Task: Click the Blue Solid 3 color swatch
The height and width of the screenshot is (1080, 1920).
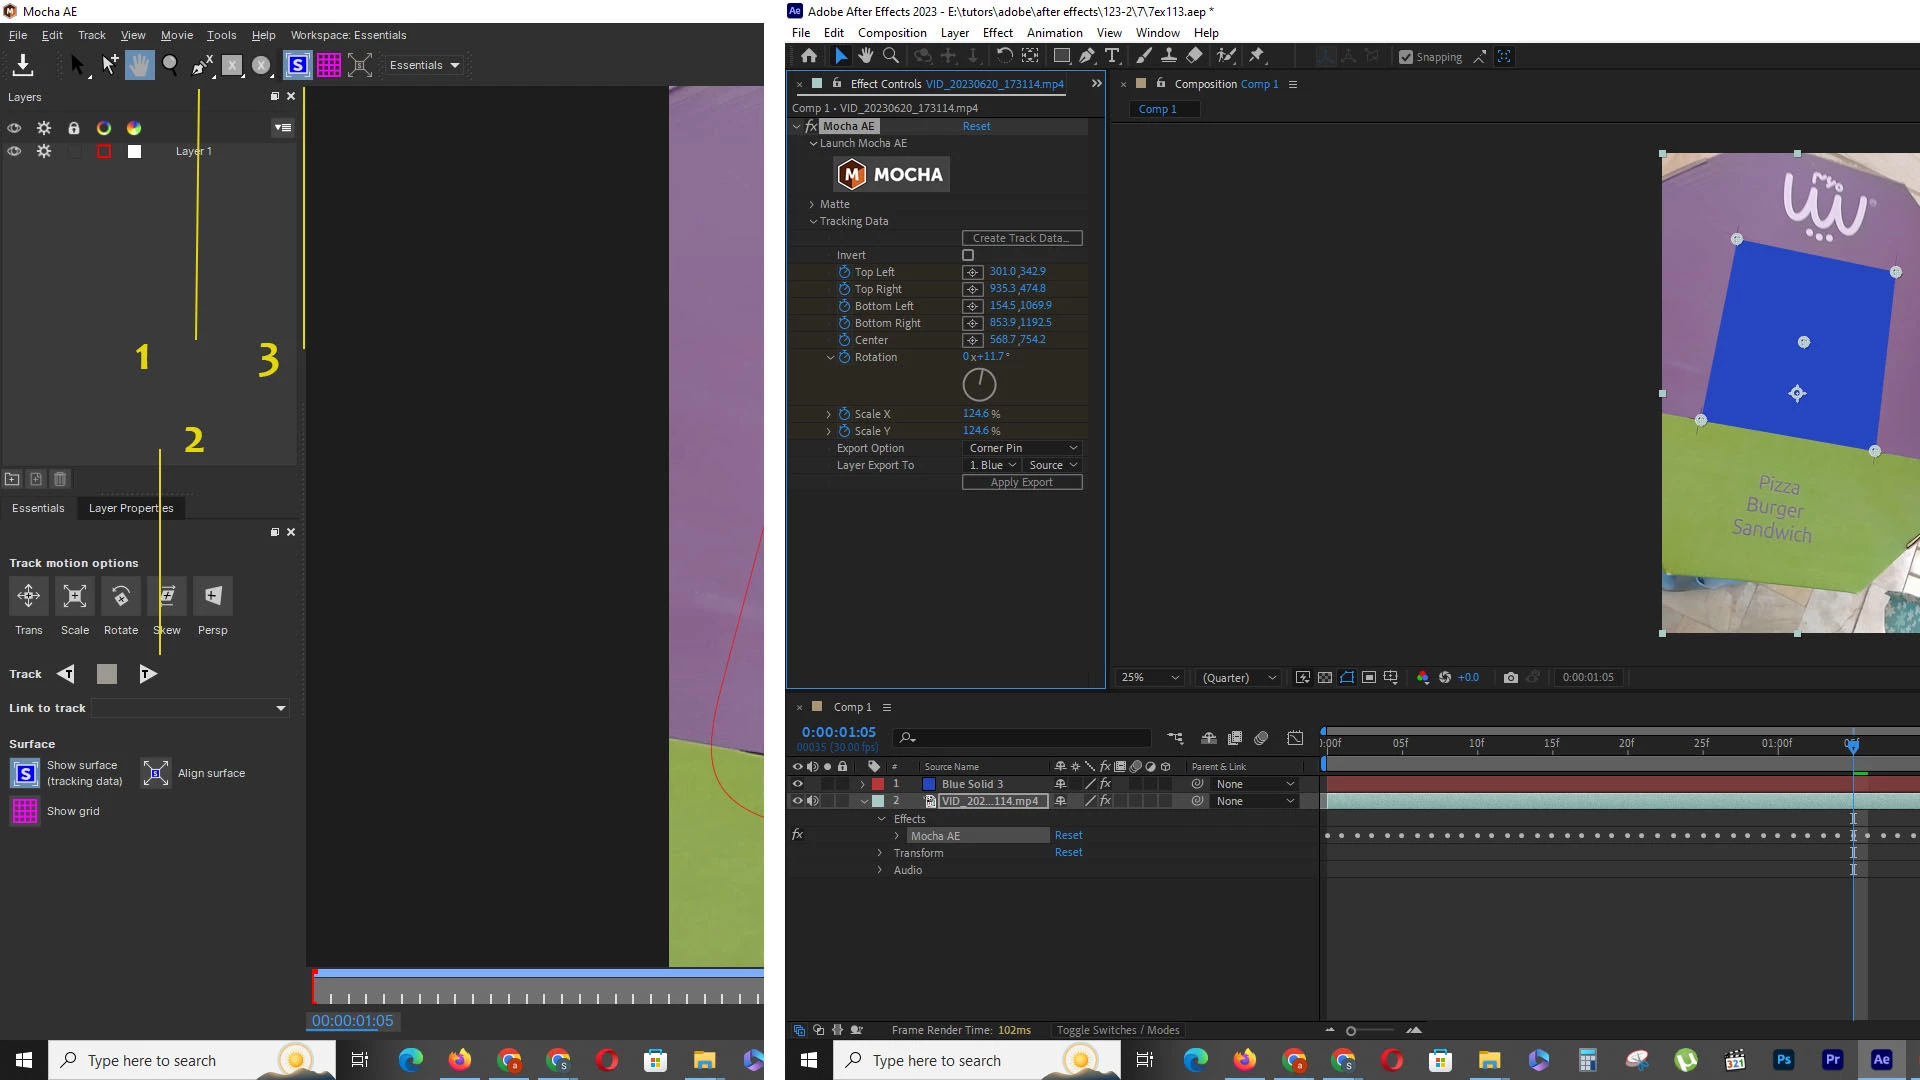Action: 928,785
